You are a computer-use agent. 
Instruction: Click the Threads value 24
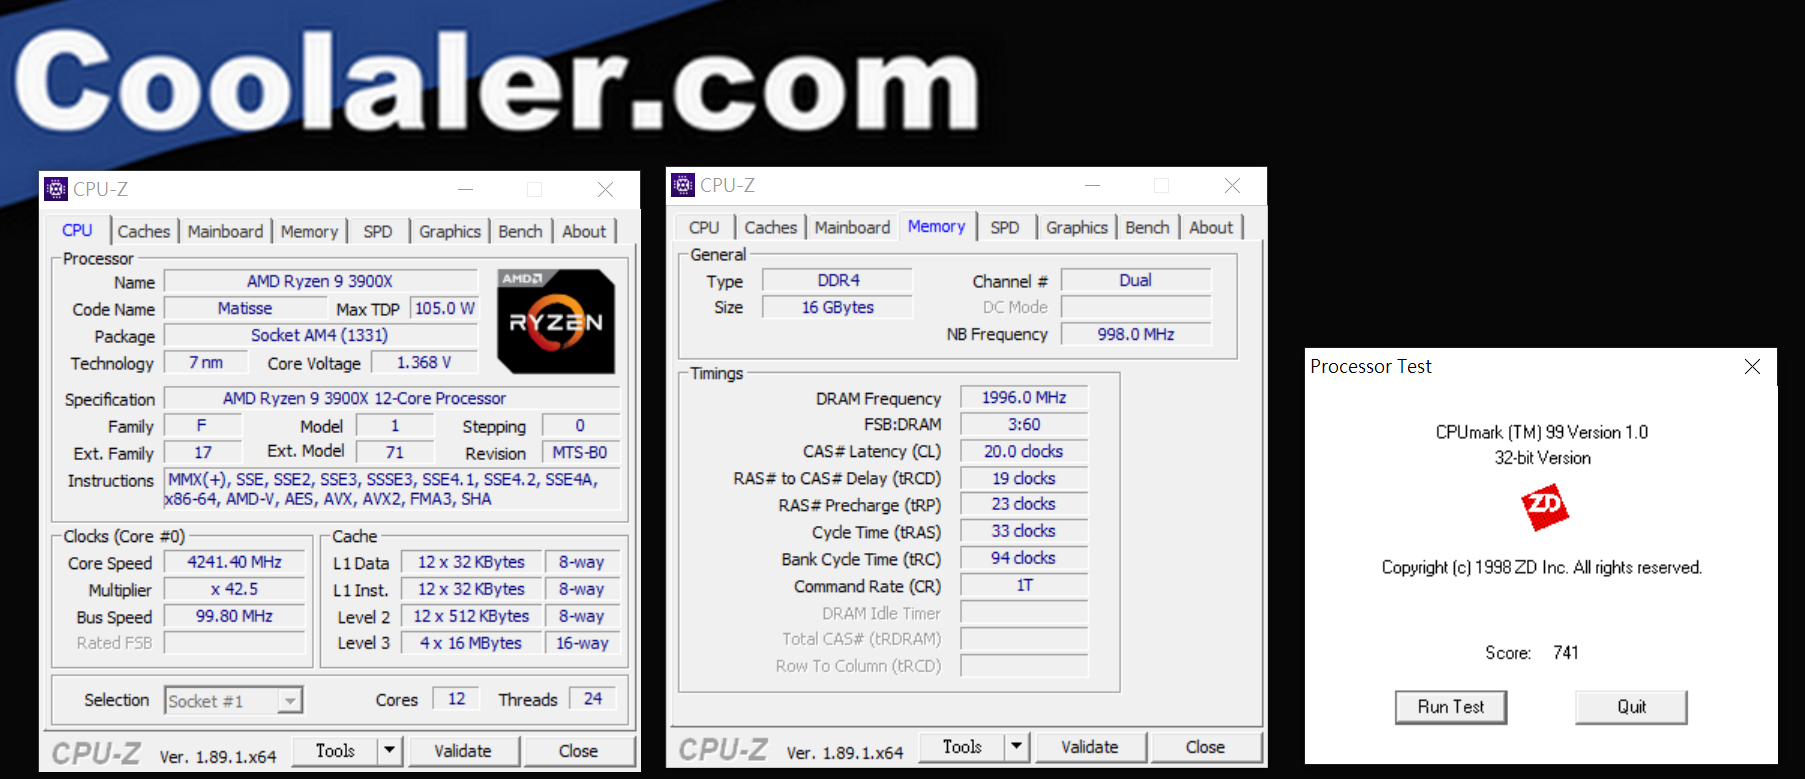pyautogui.click(x=593, y=699)
